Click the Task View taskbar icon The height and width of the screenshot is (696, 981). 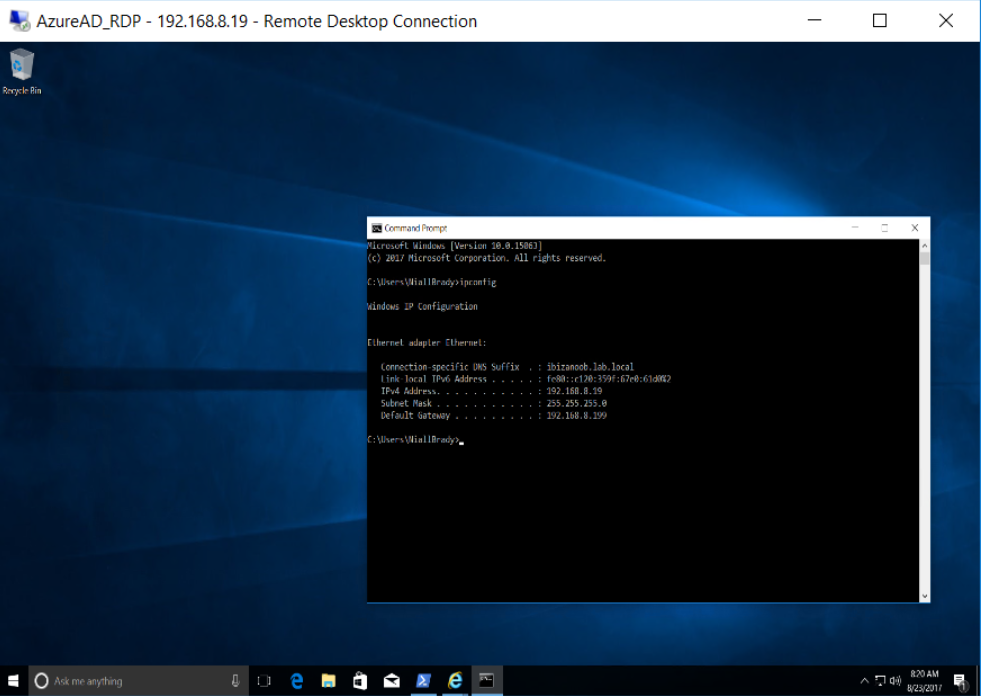click(x=264, y=681)
